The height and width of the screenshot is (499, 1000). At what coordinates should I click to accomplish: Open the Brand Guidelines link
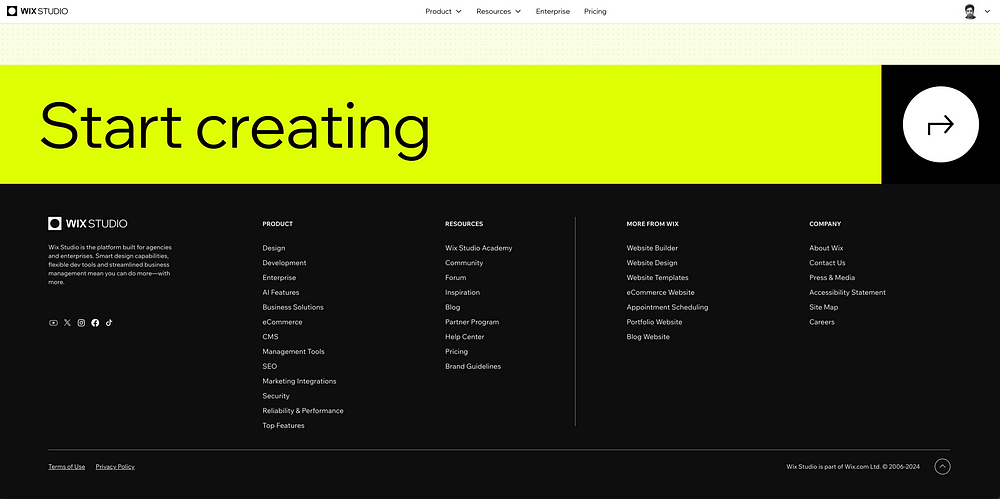[x=473, y=366]
